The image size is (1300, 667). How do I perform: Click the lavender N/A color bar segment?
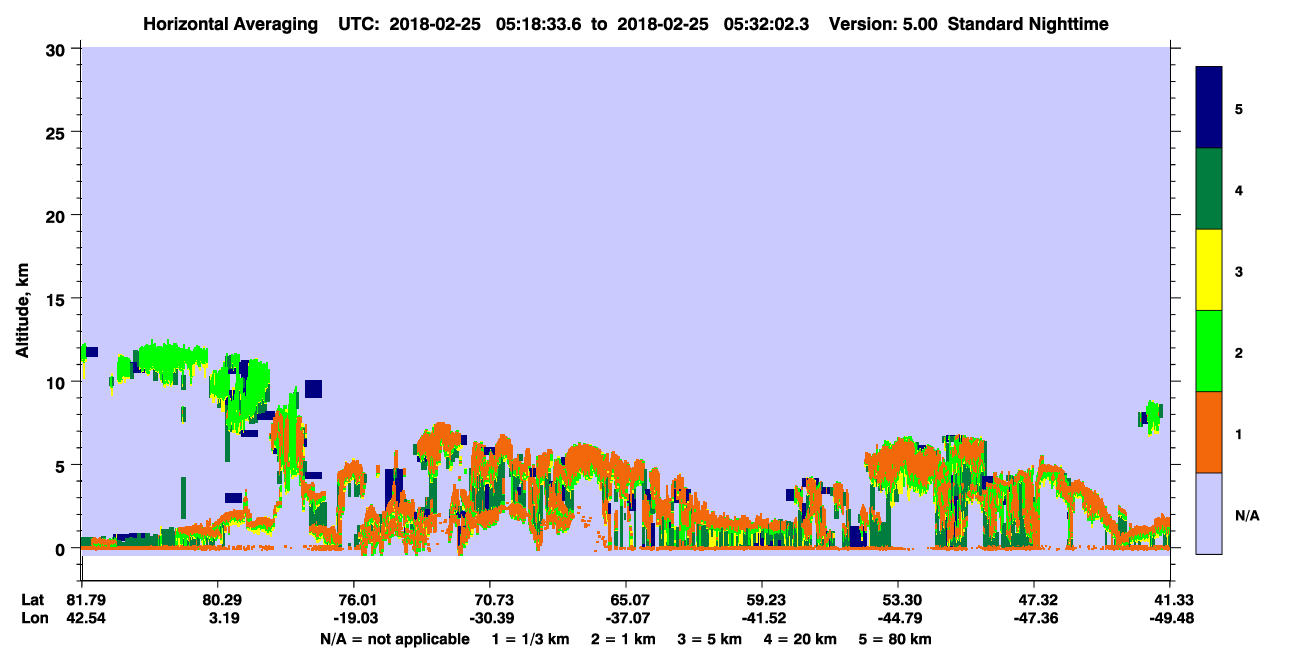click(1209, 513)
